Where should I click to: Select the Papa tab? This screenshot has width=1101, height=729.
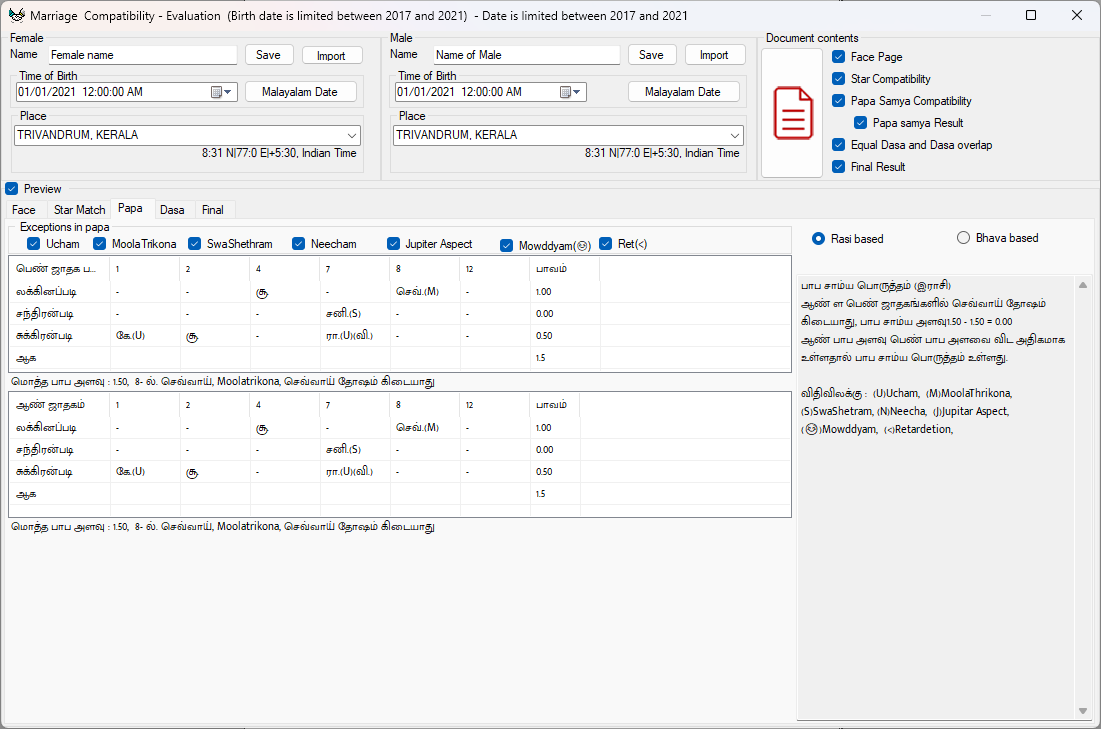(x=130, y=209)
